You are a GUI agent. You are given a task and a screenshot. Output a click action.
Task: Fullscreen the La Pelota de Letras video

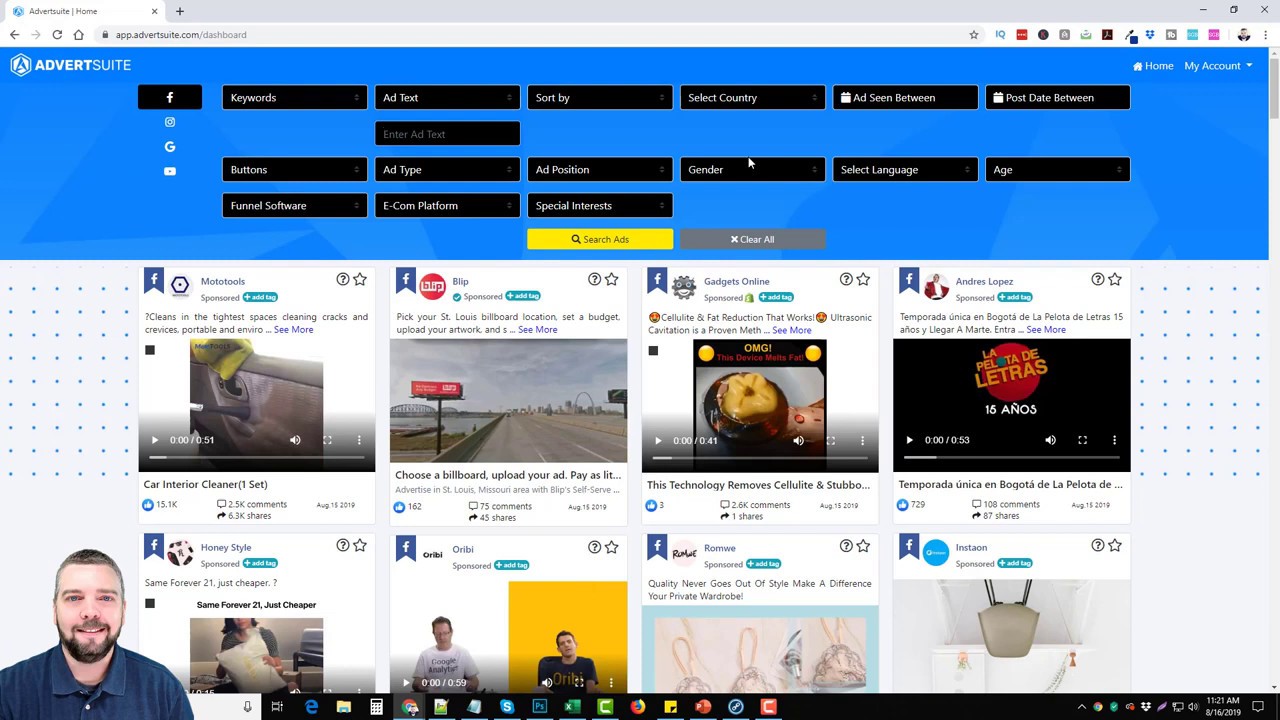1082,440
